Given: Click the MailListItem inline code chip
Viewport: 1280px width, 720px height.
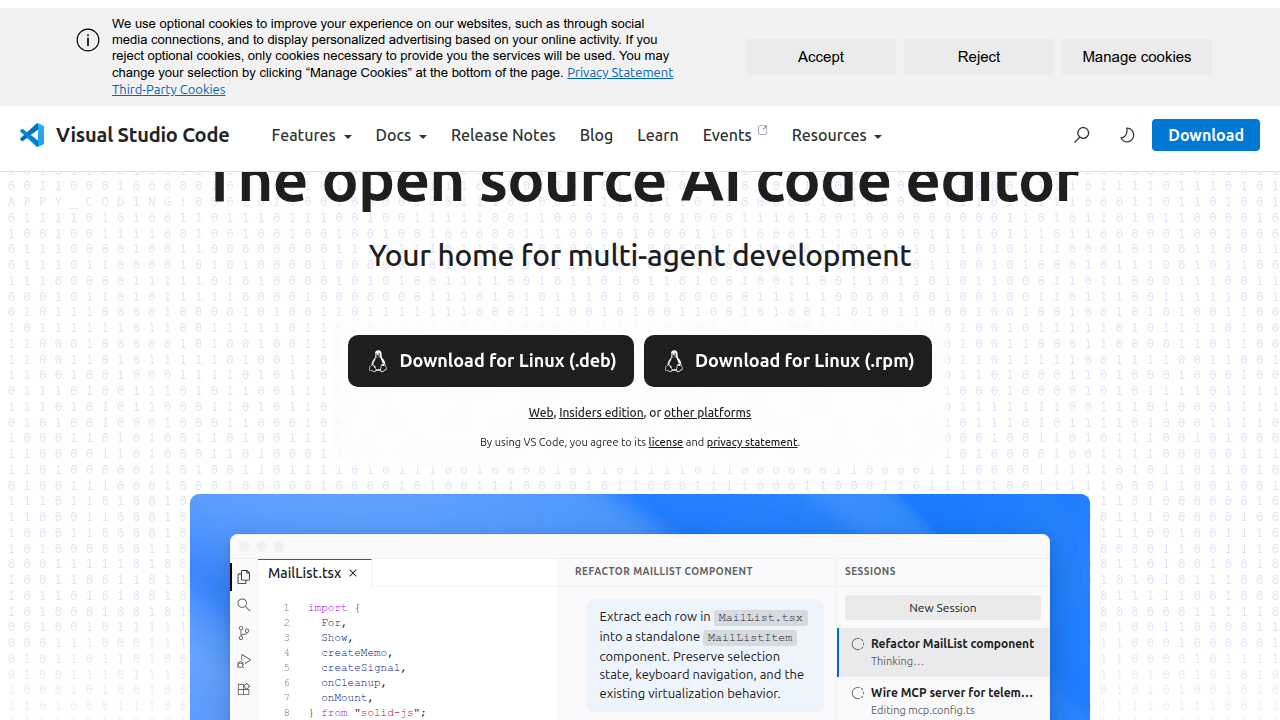Looking at the screenshot, I should click(x=750, y=637).
